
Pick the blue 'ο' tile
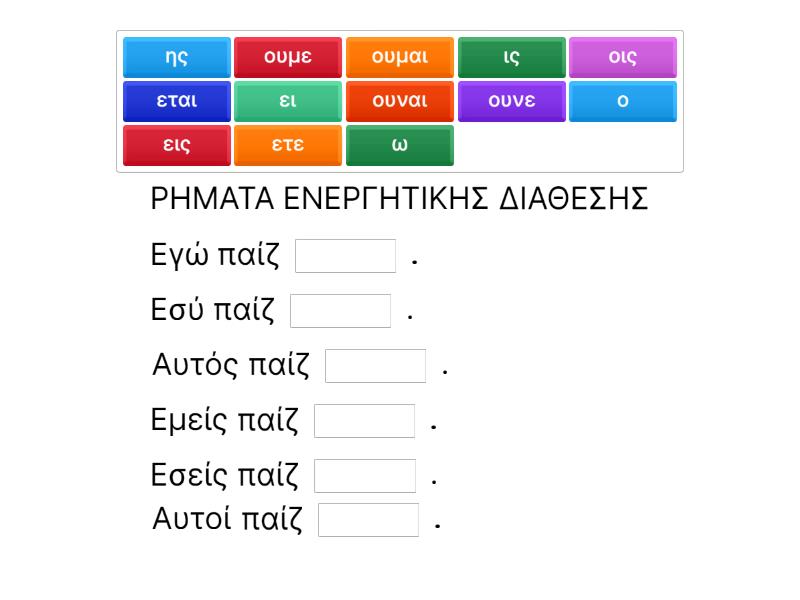(x=623, y=101)
